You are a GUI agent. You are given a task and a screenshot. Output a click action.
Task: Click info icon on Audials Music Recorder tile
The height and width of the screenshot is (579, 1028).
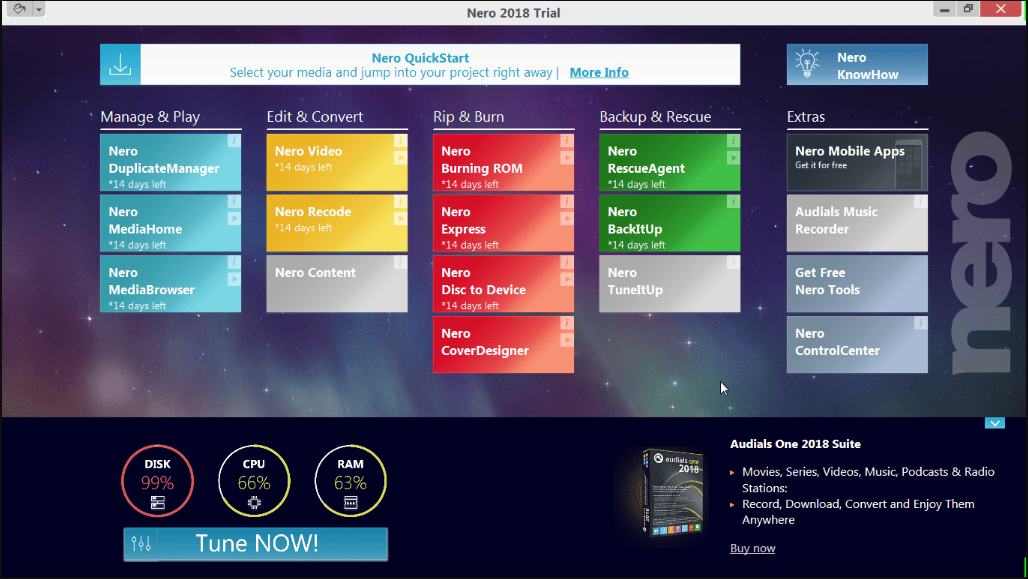tap(921, 201)
